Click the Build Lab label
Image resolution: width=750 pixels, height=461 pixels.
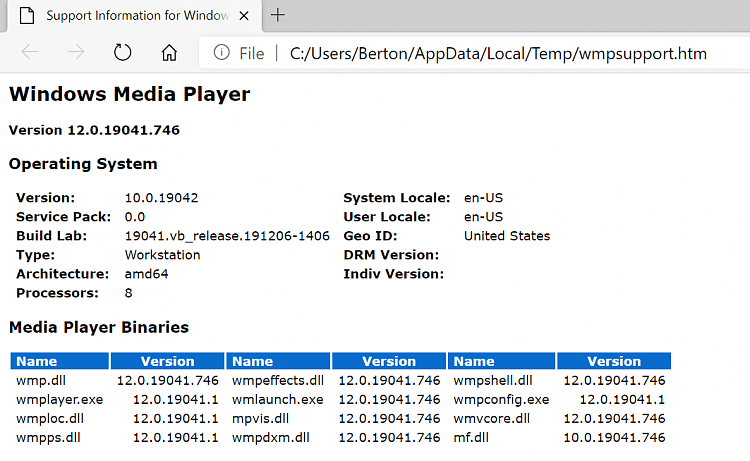(x=51, y=236)
